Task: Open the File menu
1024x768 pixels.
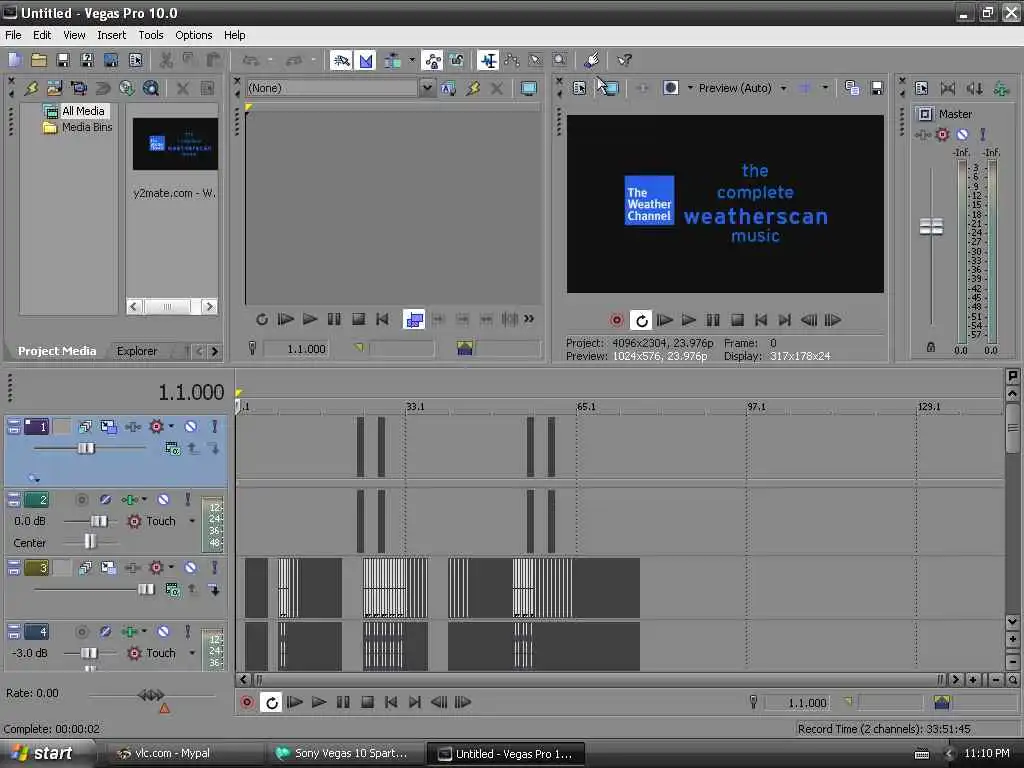Action: [13, 35]
